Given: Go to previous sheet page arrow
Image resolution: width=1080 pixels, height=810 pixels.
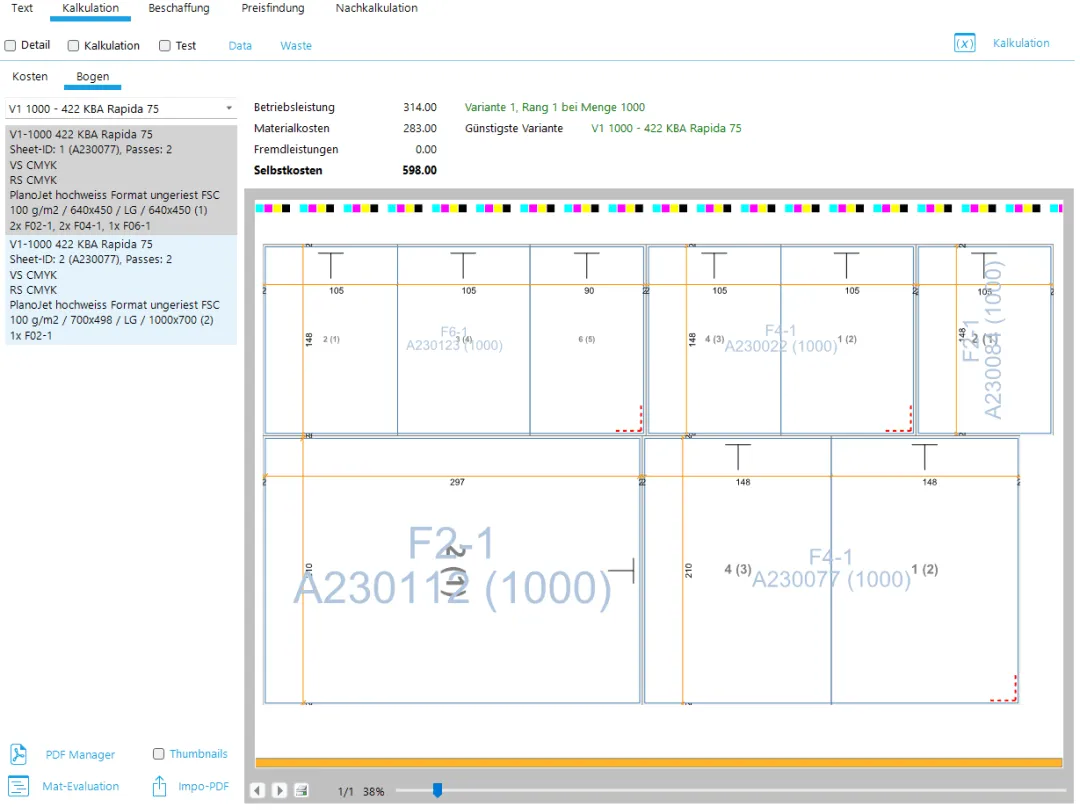Looking at the screenshot, I should (x=258, y=791).
